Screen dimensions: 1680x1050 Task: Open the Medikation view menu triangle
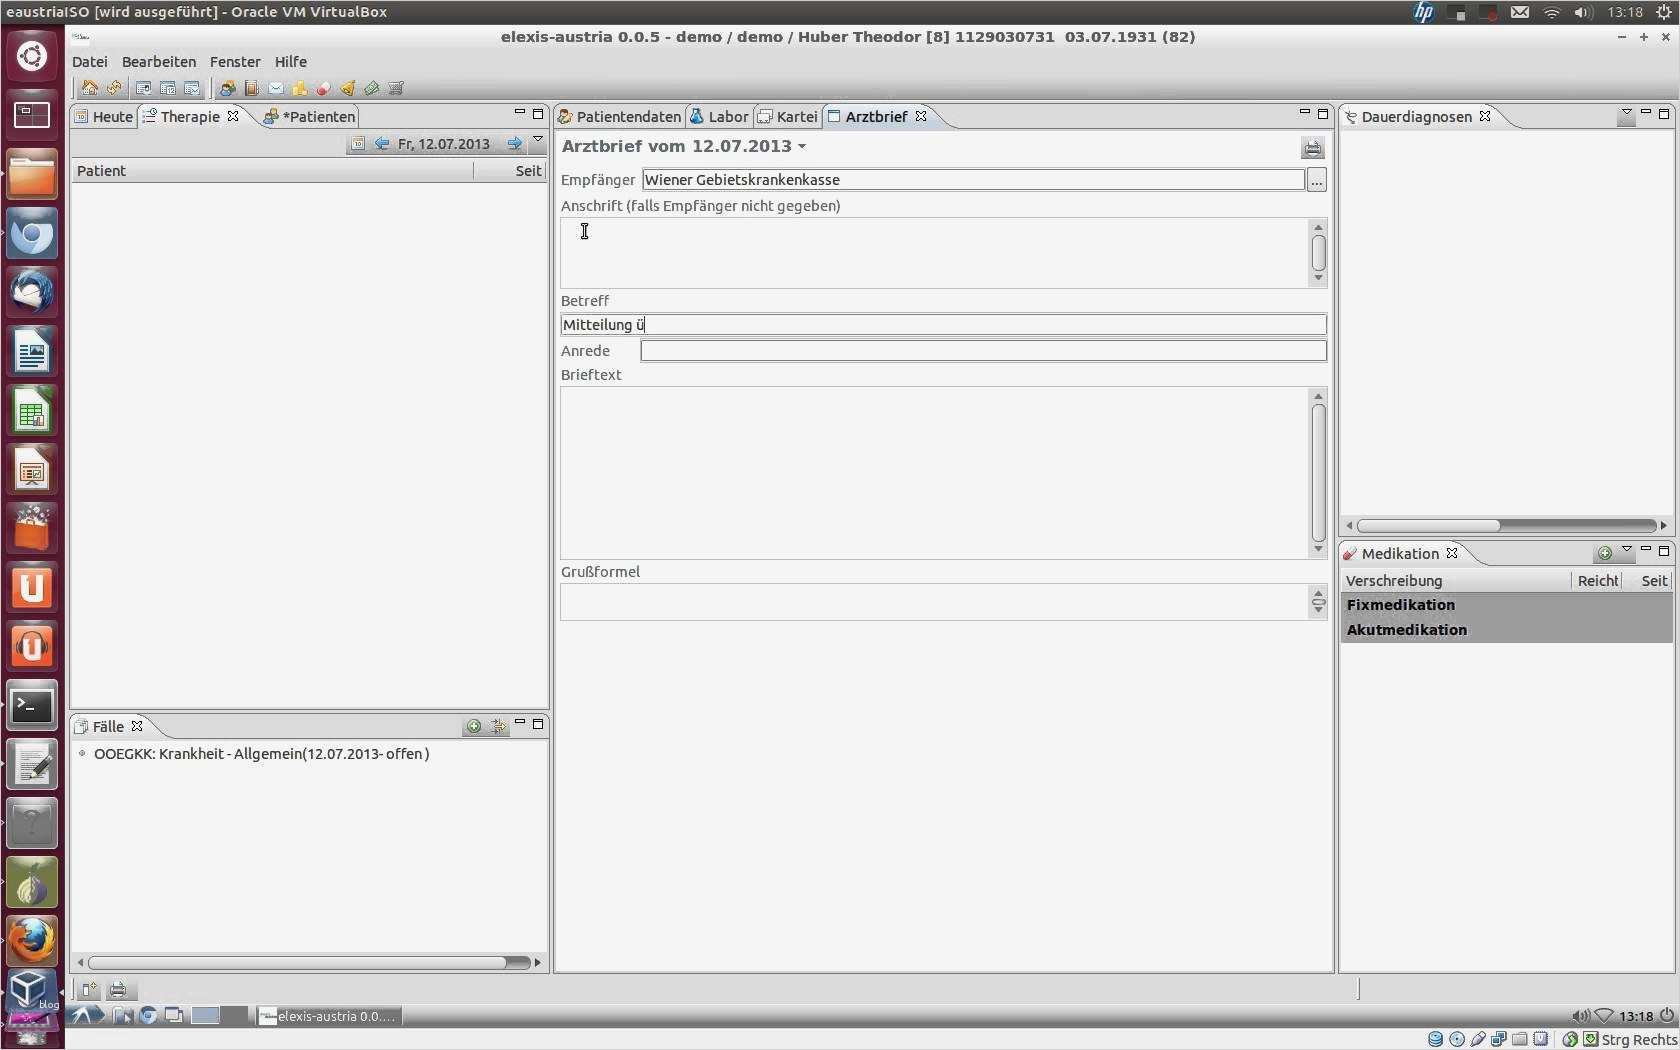pos(1627,550)
